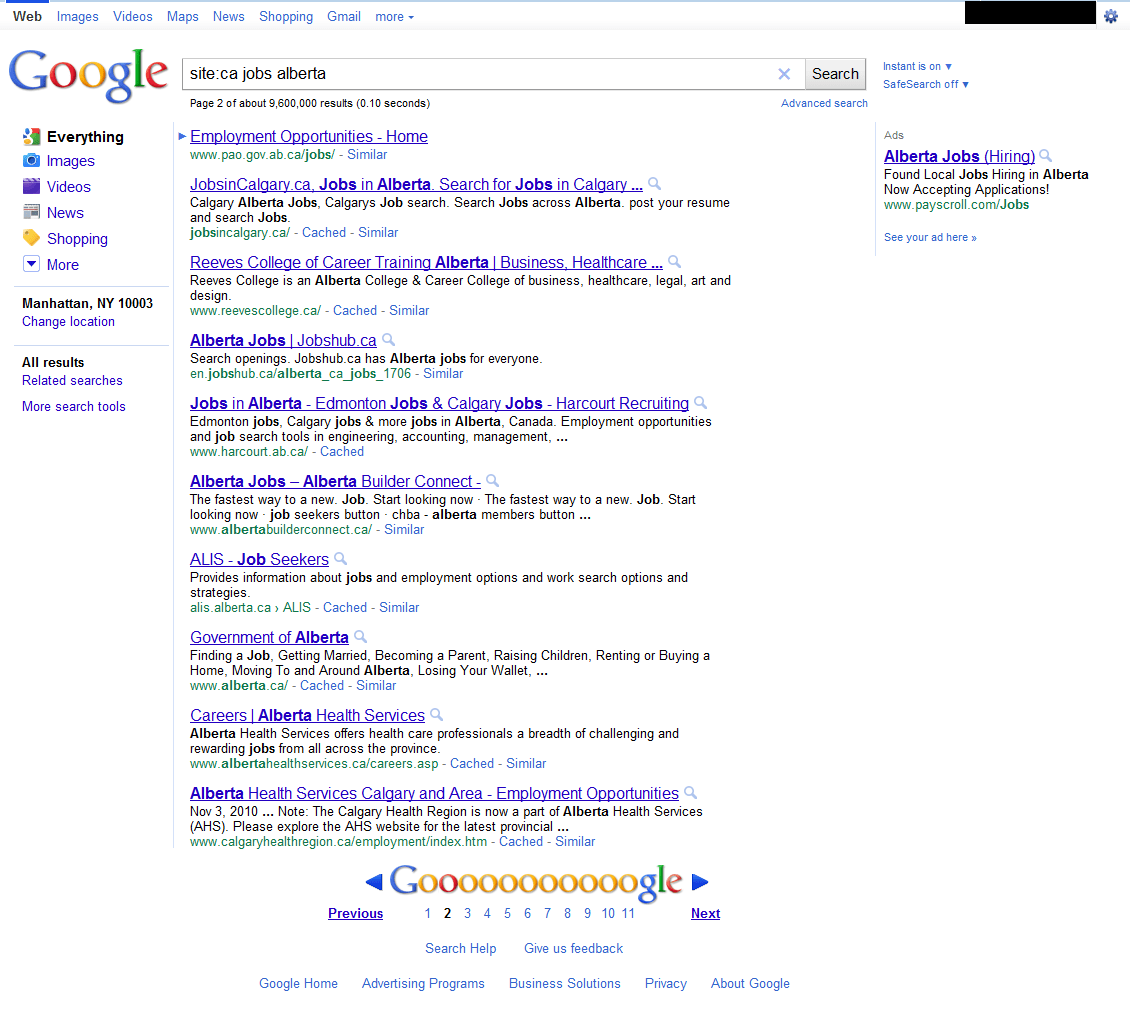Go to results page 1
This screenshot has width=1130, height=1010.
tap(427, 913)
